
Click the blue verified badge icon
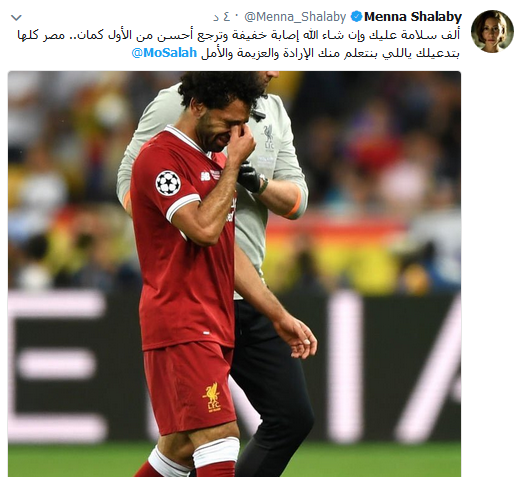click(x=357, y=16)
